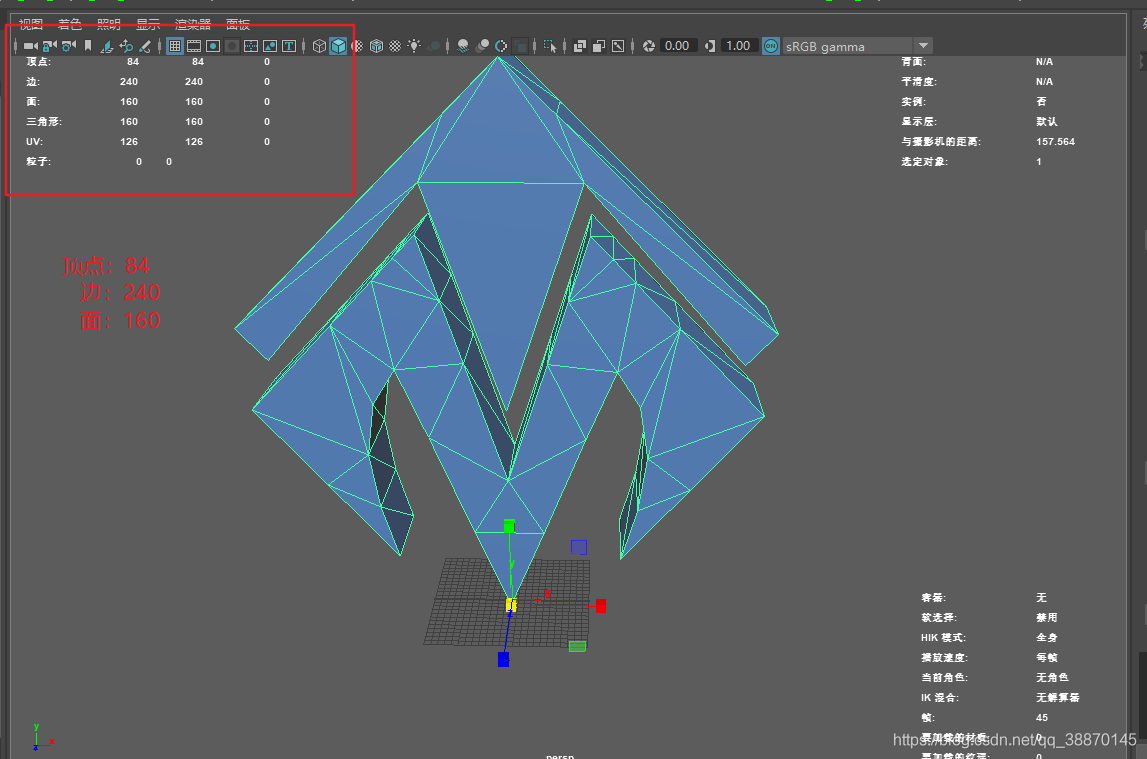Click the Grease Pencil icon
This screenshot has height=759, width=1147.
pyautogui.click(x=145, y=46)
